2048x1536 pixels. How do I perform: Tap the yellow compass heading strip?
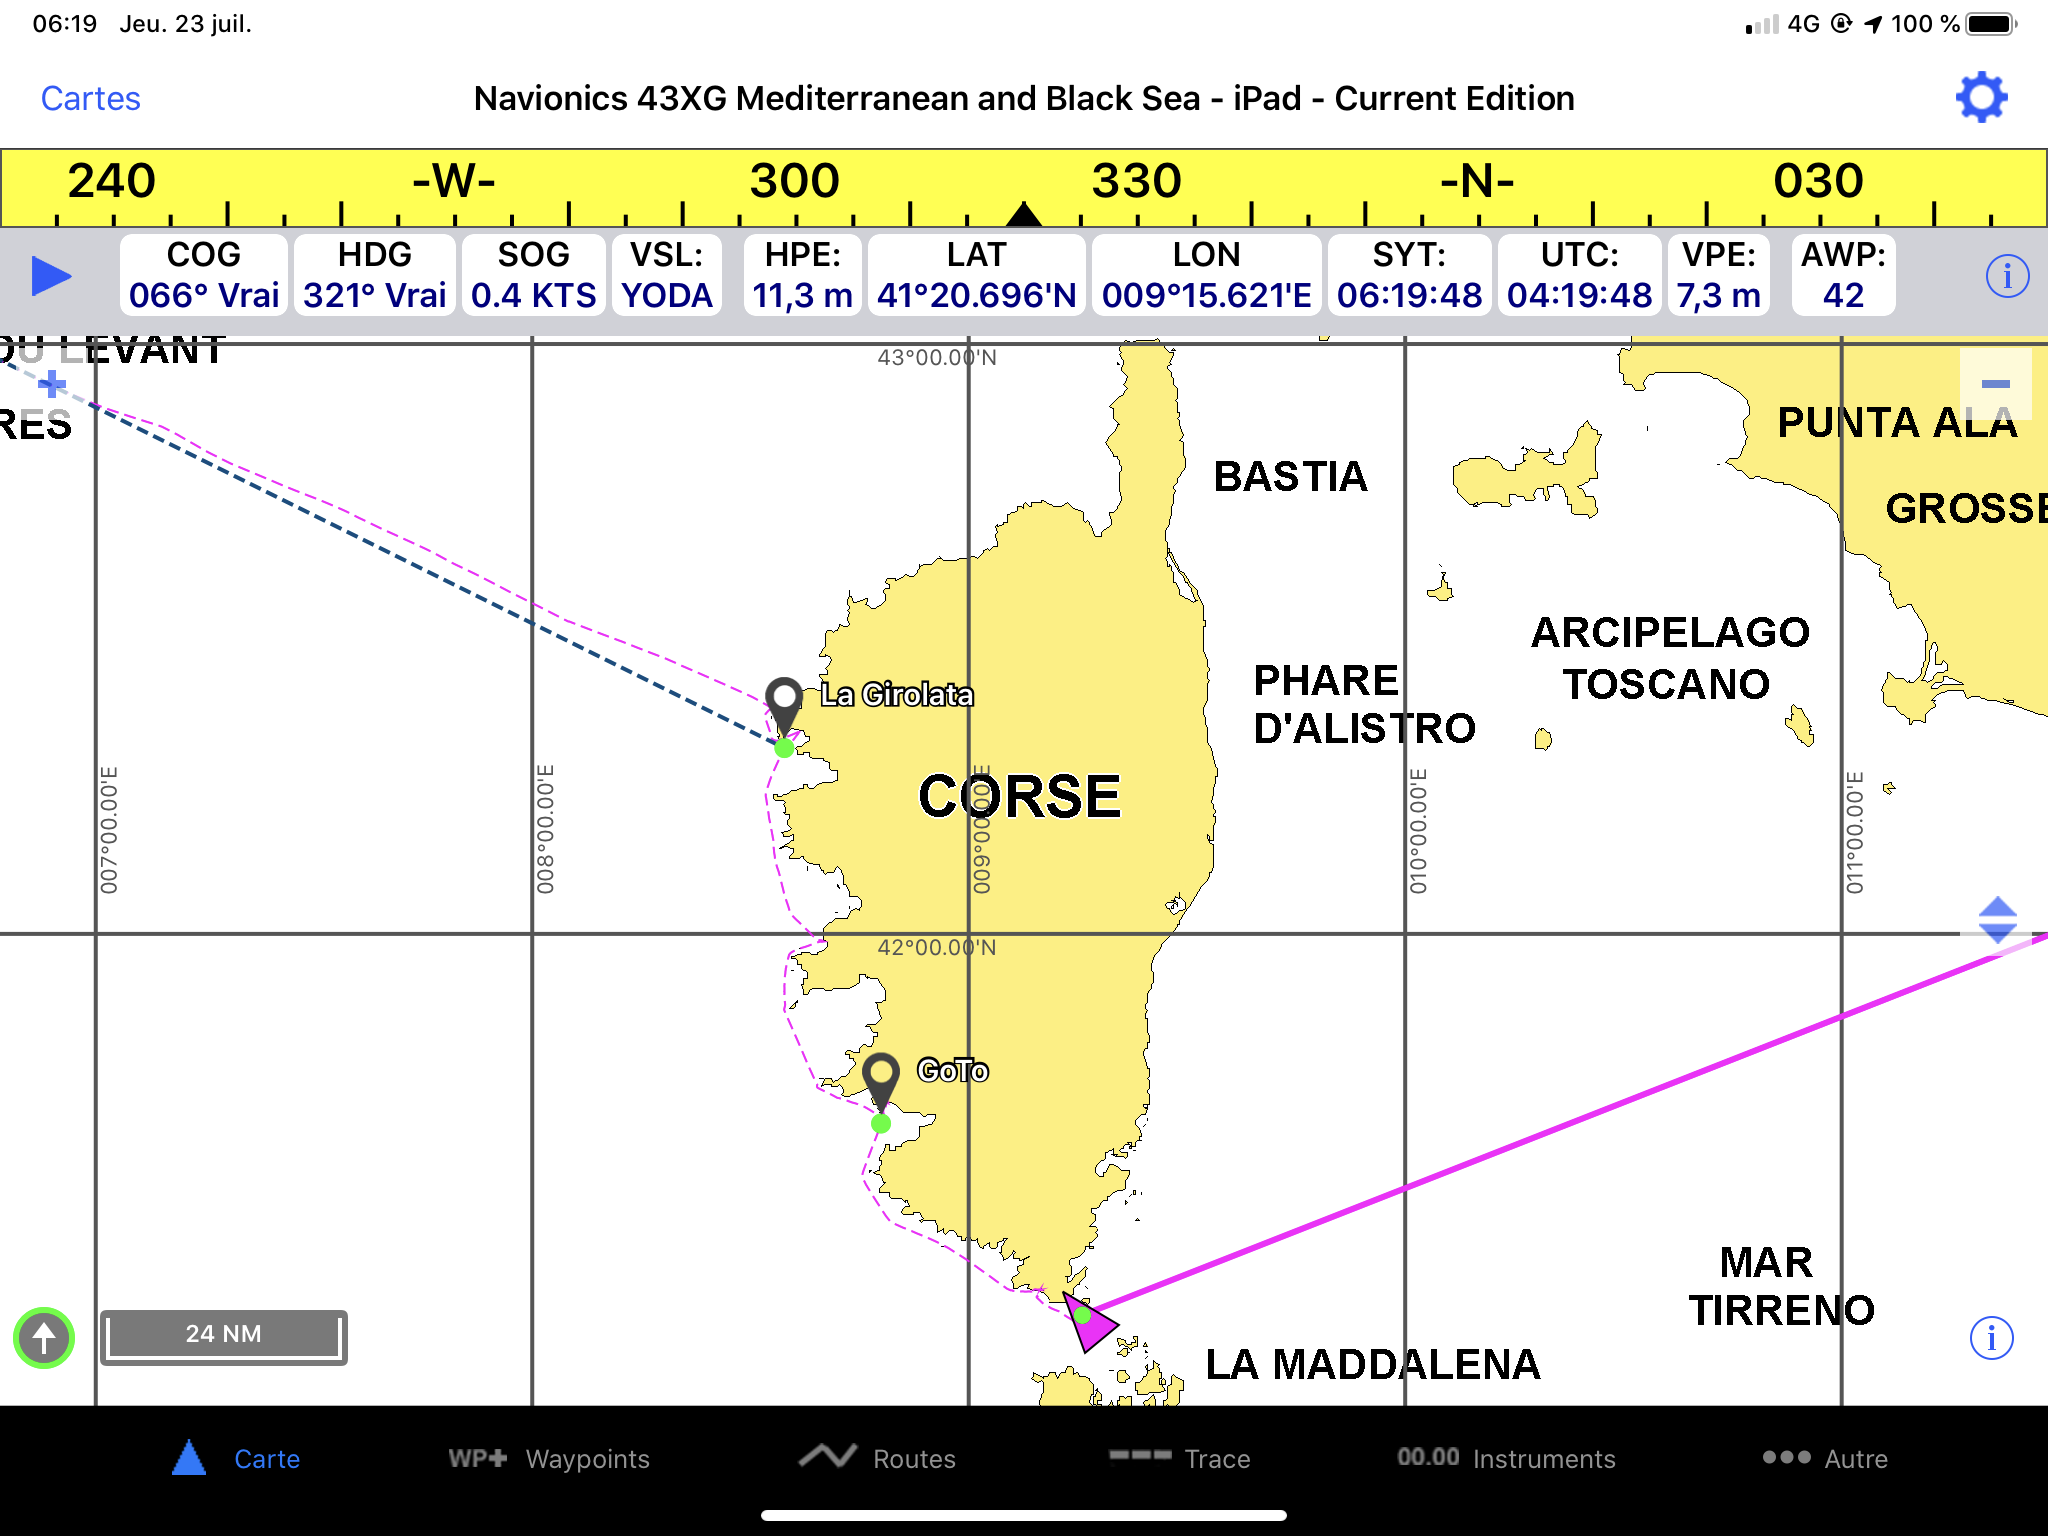[1024, 188]
